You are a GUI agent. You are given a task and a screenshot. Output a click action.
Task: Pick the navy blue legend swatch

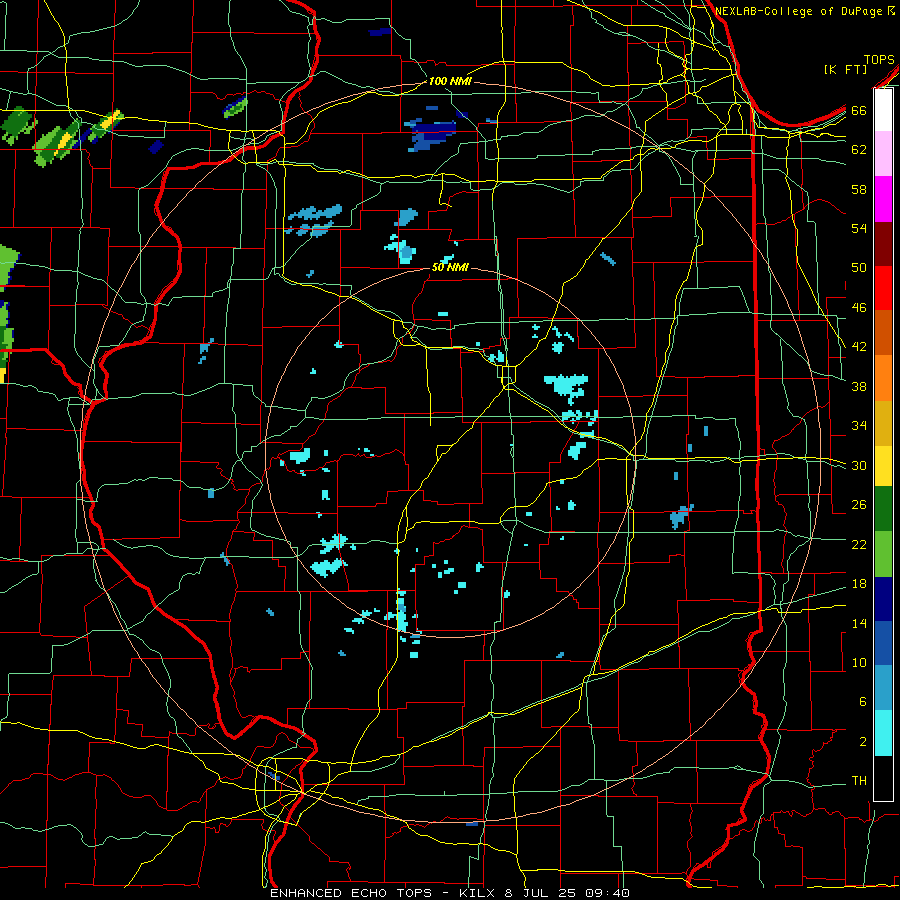tap(883, 599)
